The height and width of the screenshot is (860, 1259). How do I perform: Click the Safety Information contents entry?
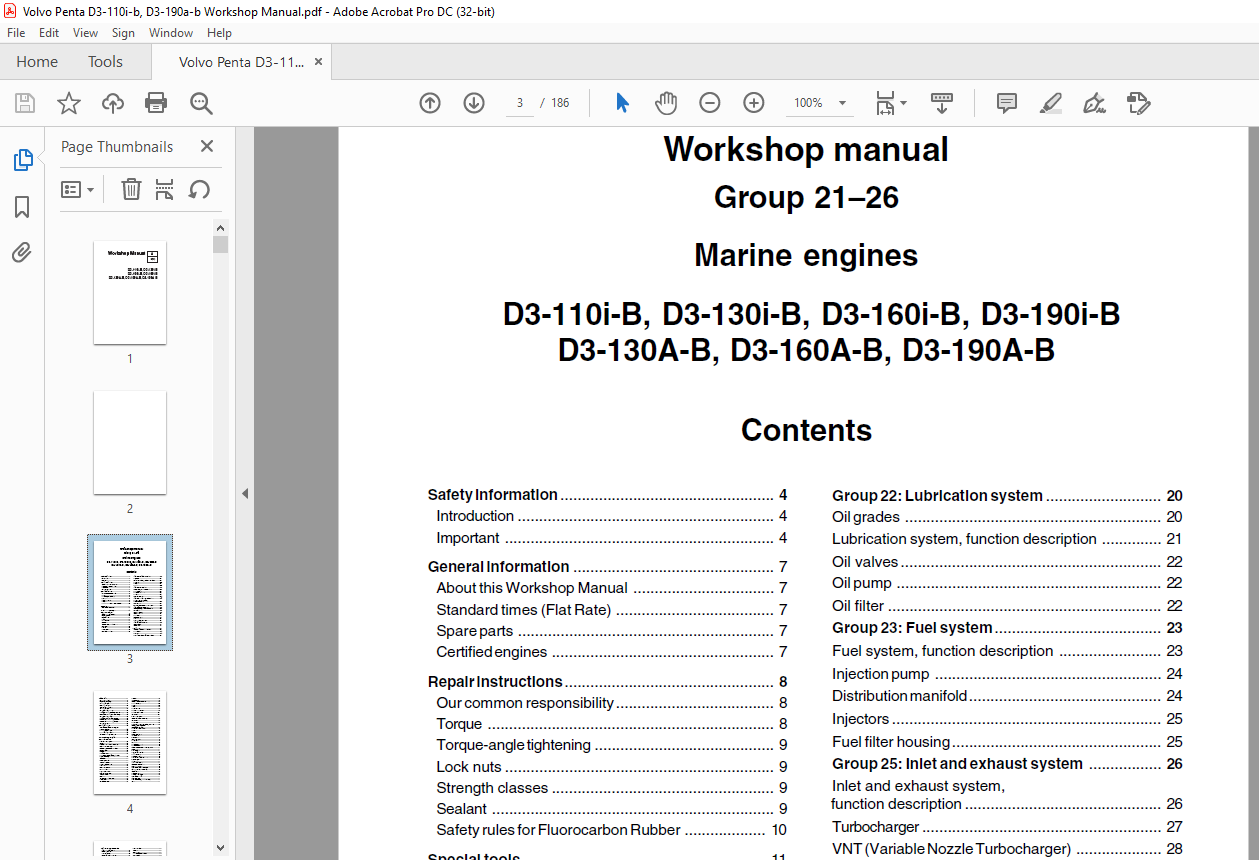coord(607,495)
